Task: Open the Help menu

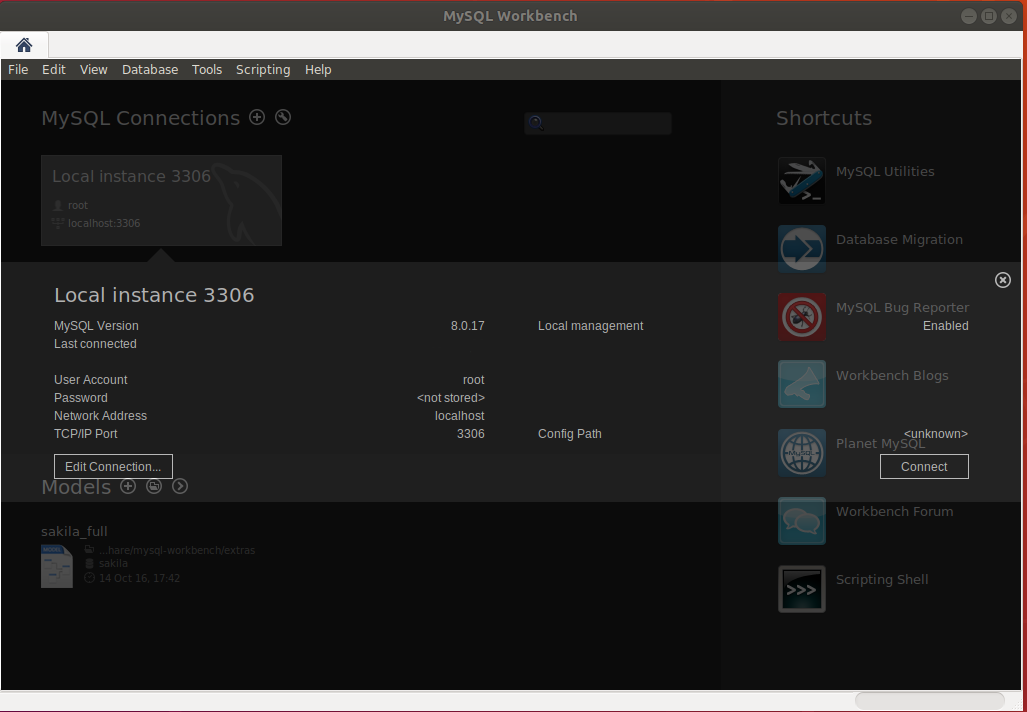Action: [318, 69]
